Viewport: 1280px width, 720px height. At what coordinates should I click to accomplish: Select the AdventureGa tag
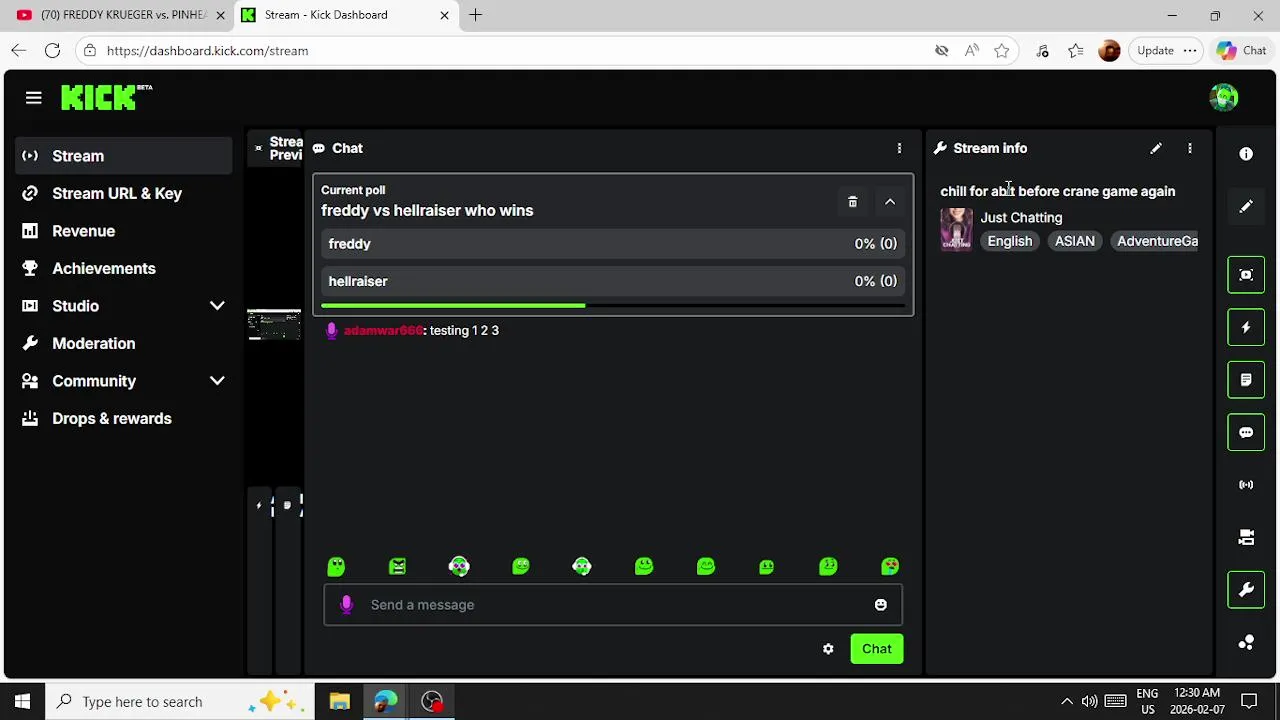(x=1155, y=241)
